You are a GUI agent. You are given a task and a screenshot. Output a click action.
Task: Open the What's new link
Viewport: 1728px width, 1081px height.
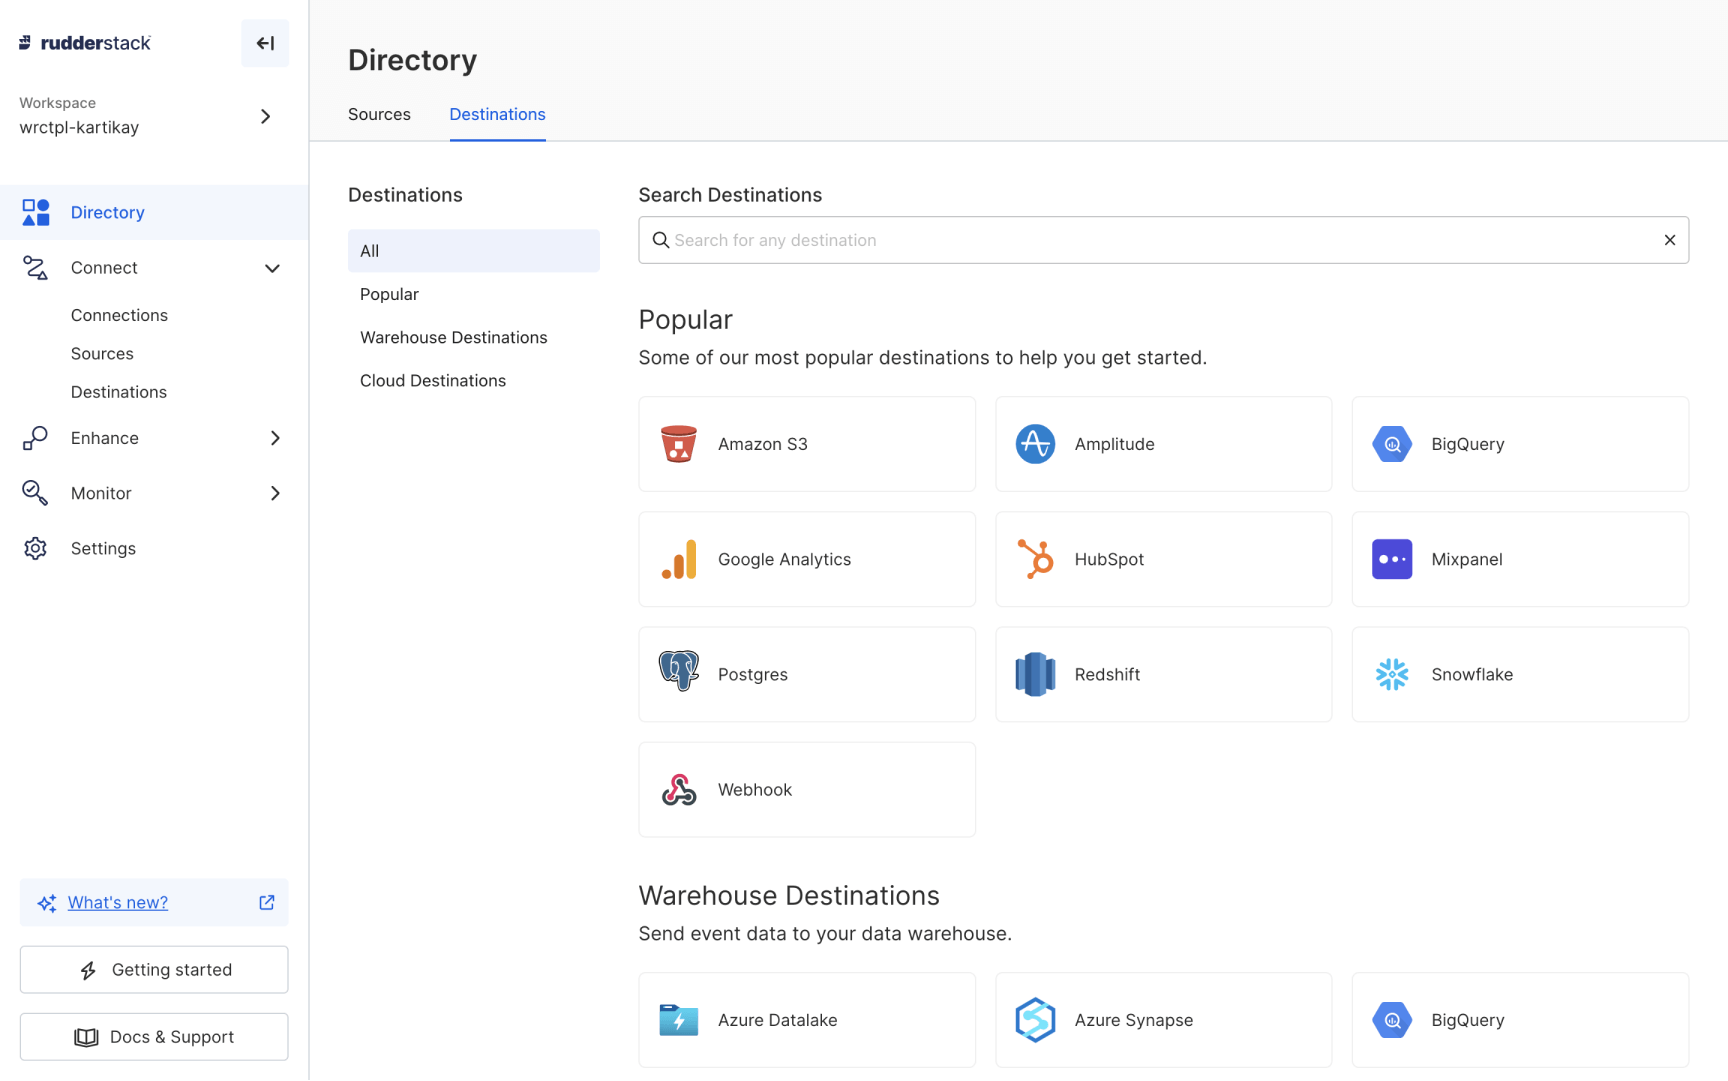coord(117,902)
